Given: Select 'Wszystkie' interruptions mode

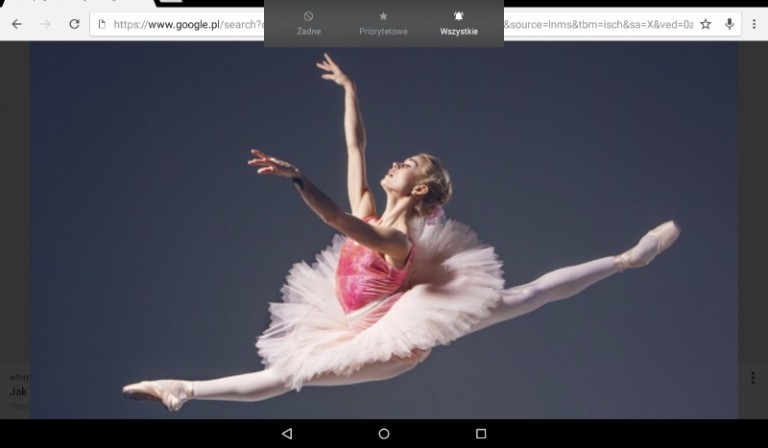Looking at the screenshot, I should pos(459,24).
